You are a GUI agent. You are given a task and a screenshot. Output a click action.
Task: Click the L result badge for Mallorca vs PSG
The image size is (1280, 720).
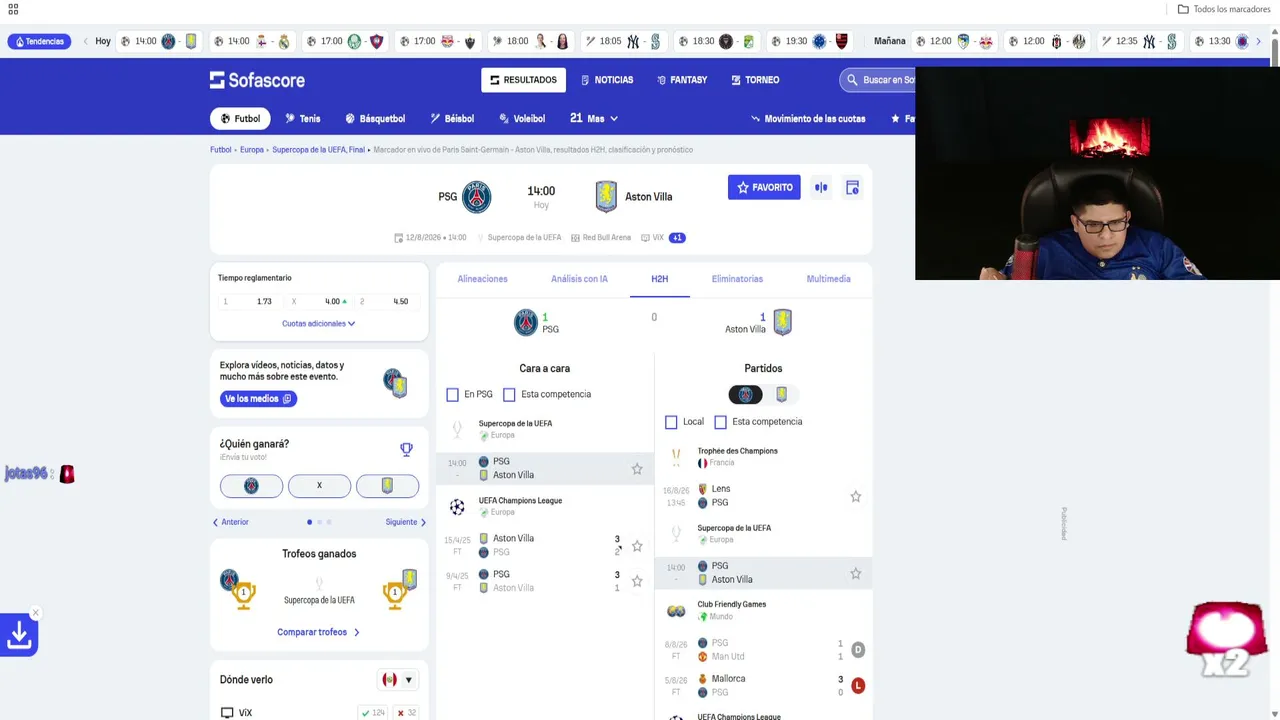pyautogui.click(x=857, y=686)
